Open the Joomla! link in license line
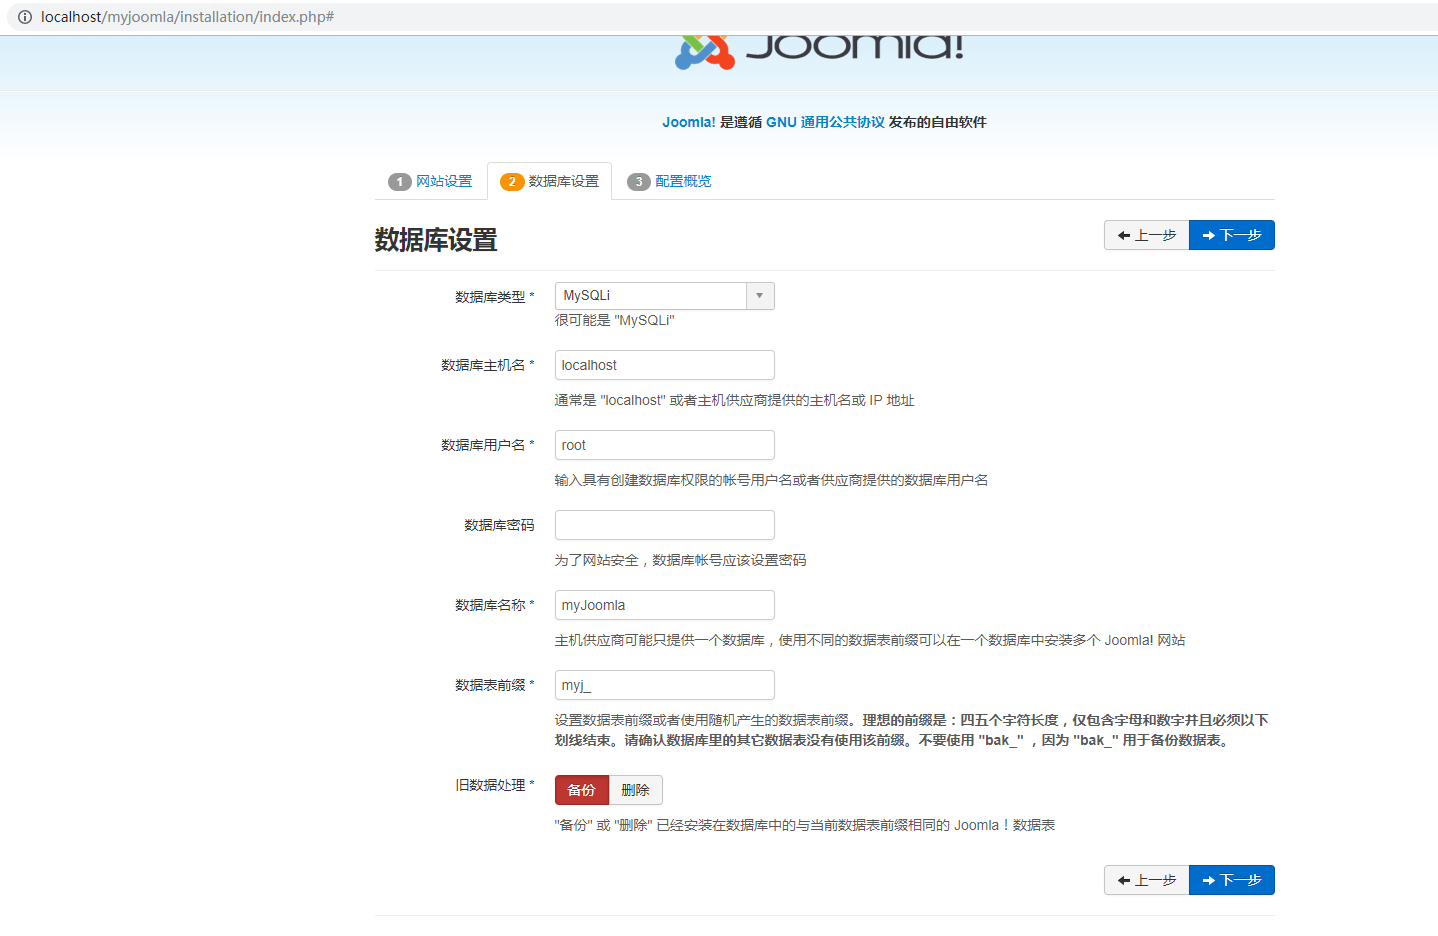The image size is (1438, 936). click(x=689, y=122)
